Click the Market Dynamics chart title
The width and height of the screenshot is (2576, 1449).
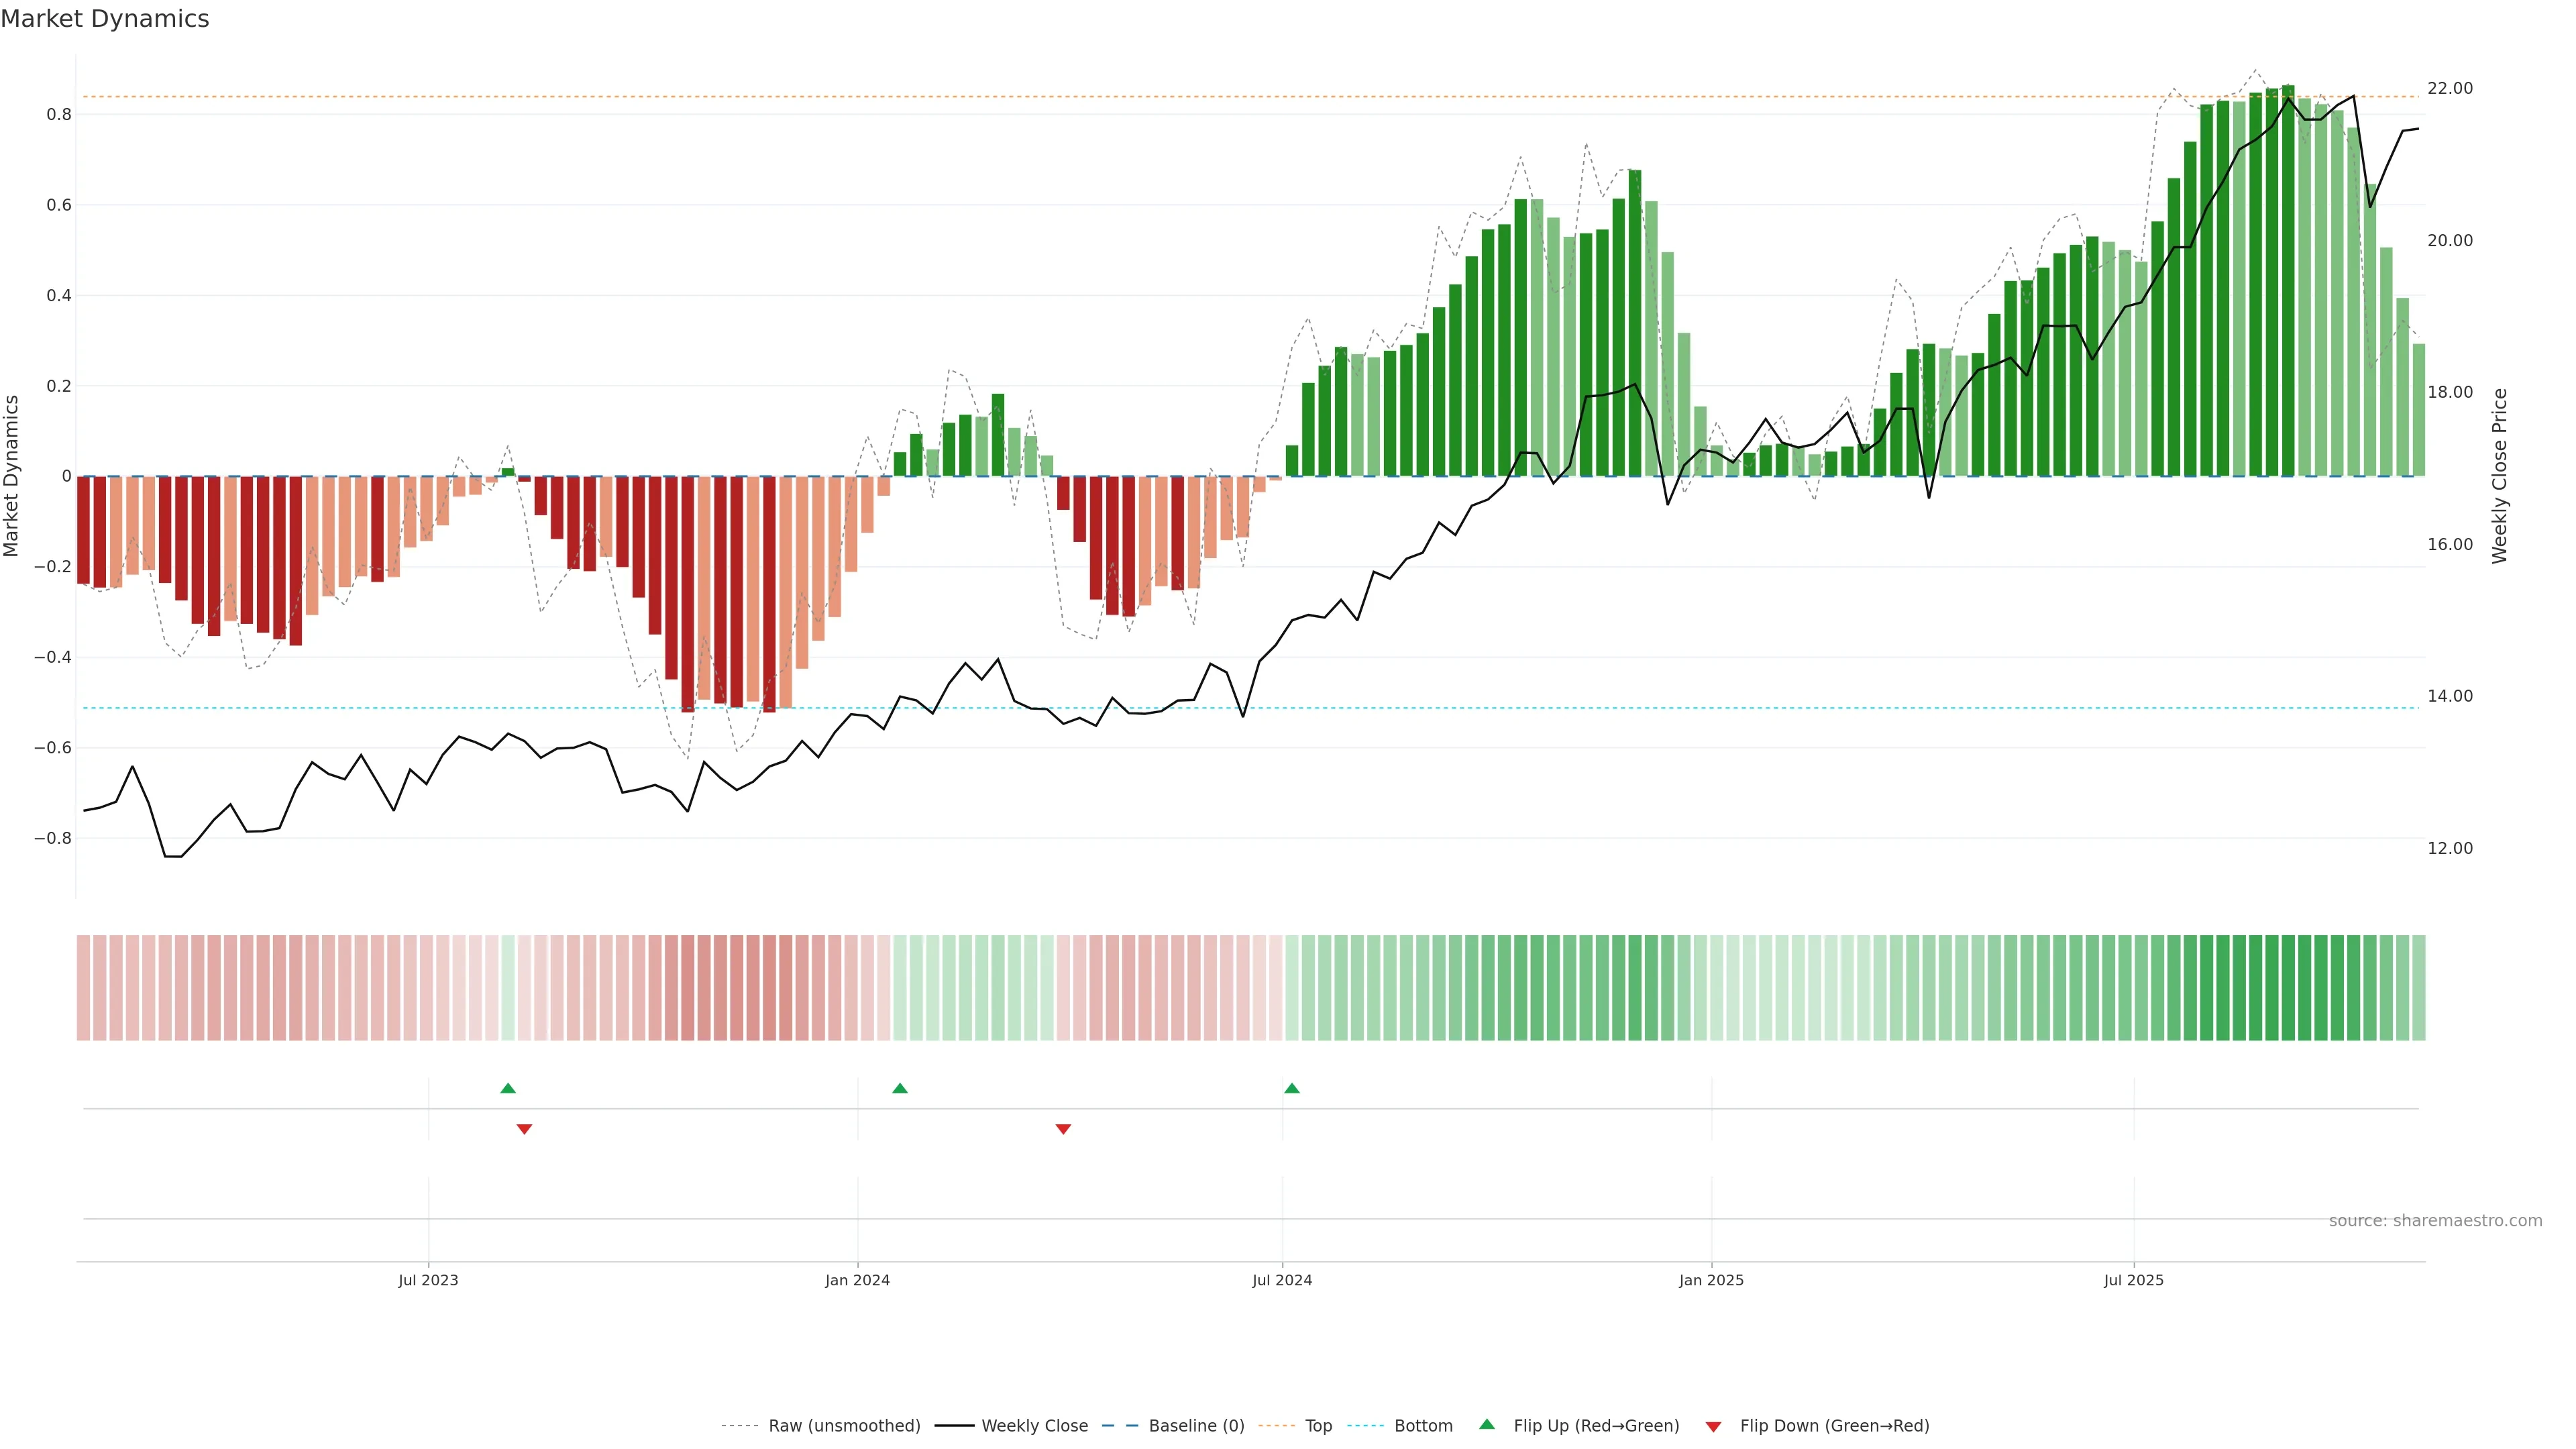coord(105,19)
